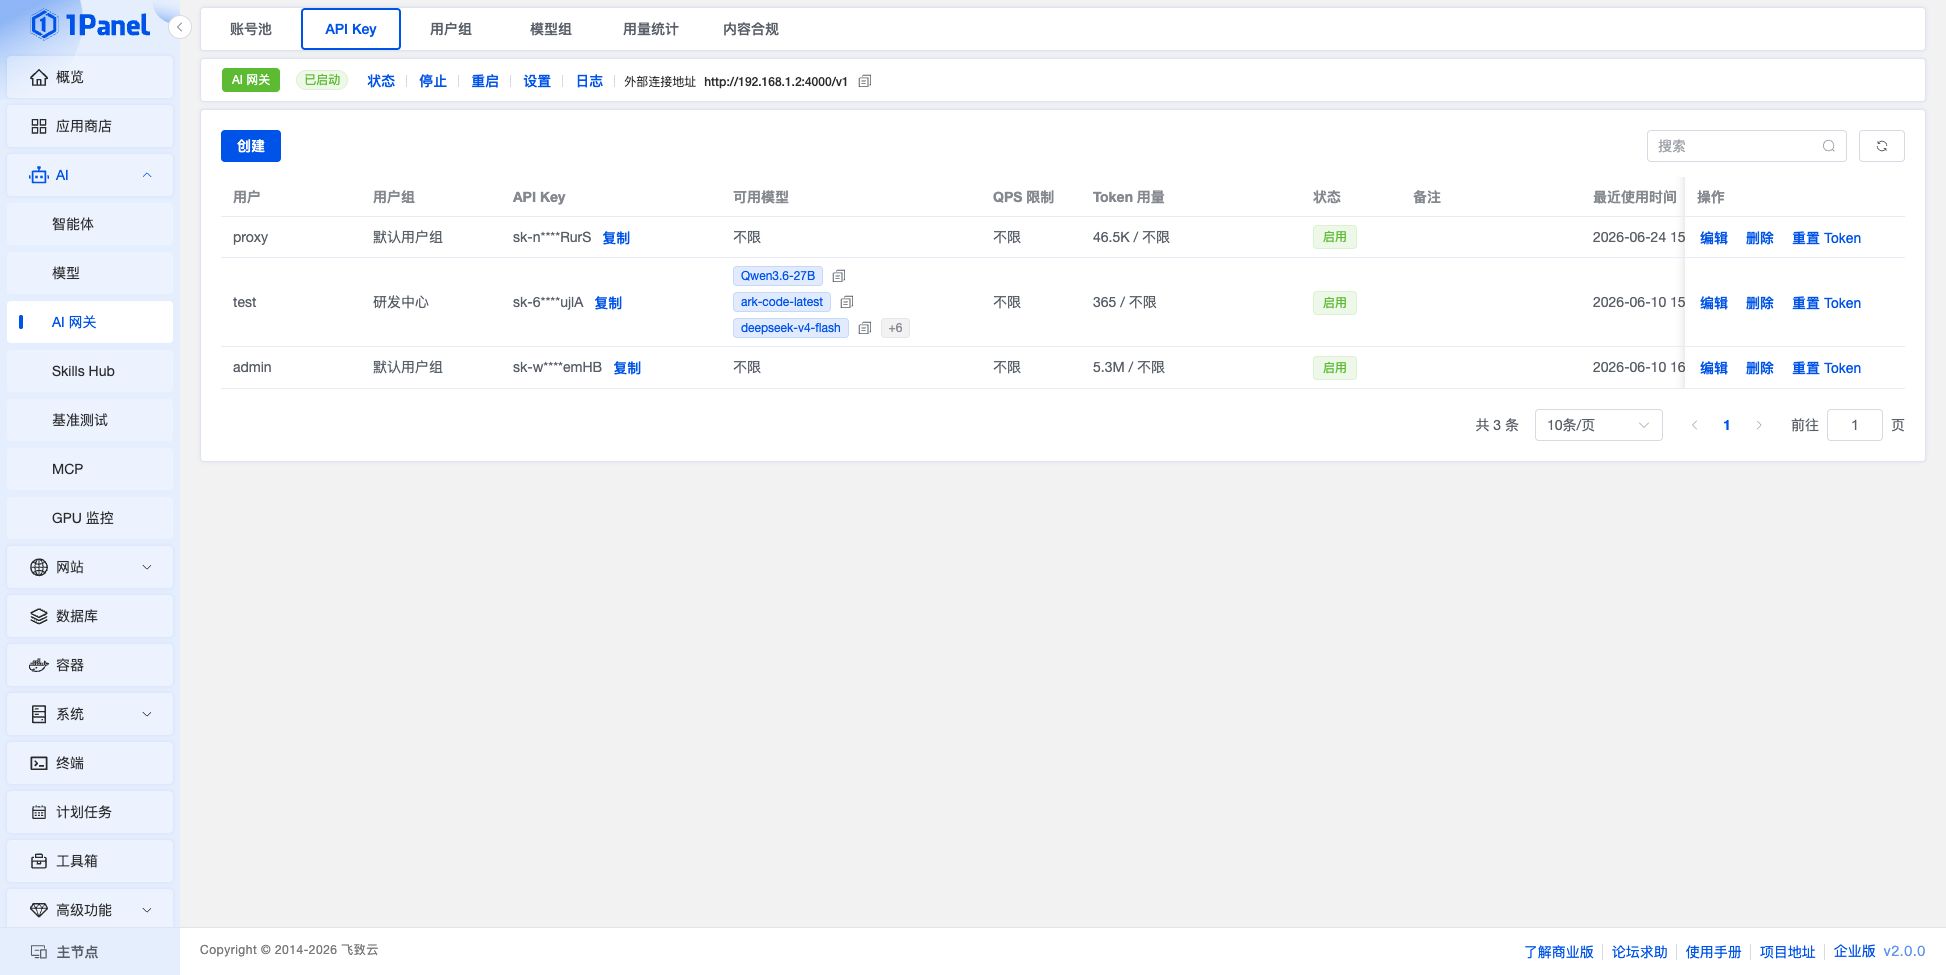Click 重启 to restart the AI gateway

tap(485, 81)
